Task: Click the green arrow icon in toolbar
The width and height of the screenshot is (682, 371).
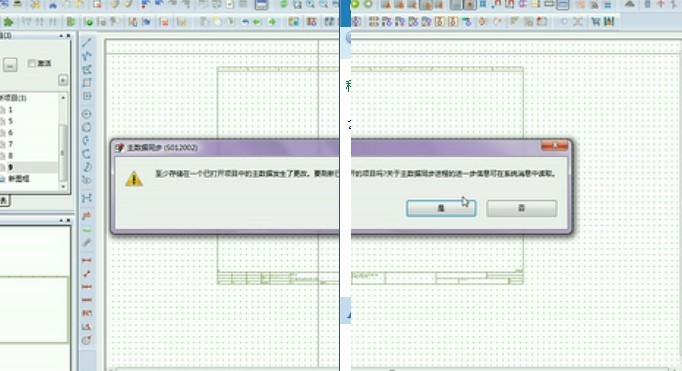Action: tap(272, 22)
